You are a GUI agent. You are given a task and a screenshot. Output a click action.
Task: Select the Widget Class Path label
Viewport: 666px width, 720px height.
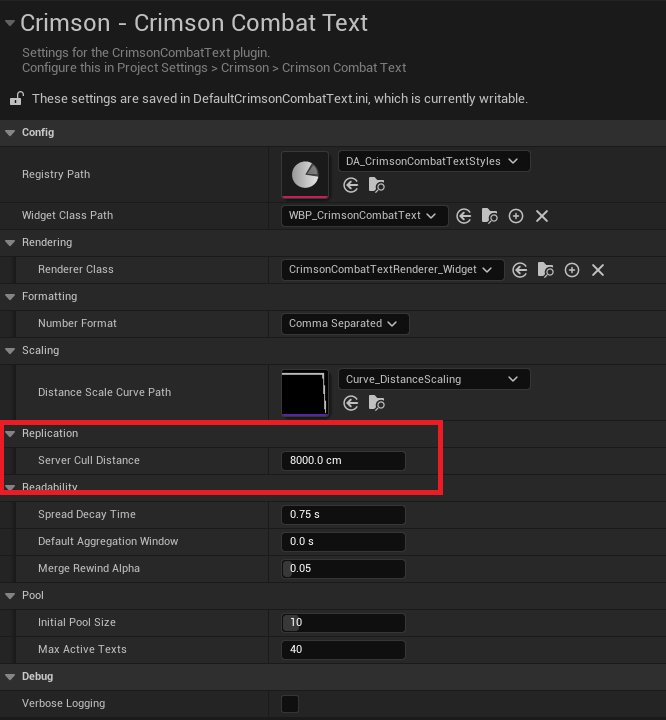coord(68,215)
